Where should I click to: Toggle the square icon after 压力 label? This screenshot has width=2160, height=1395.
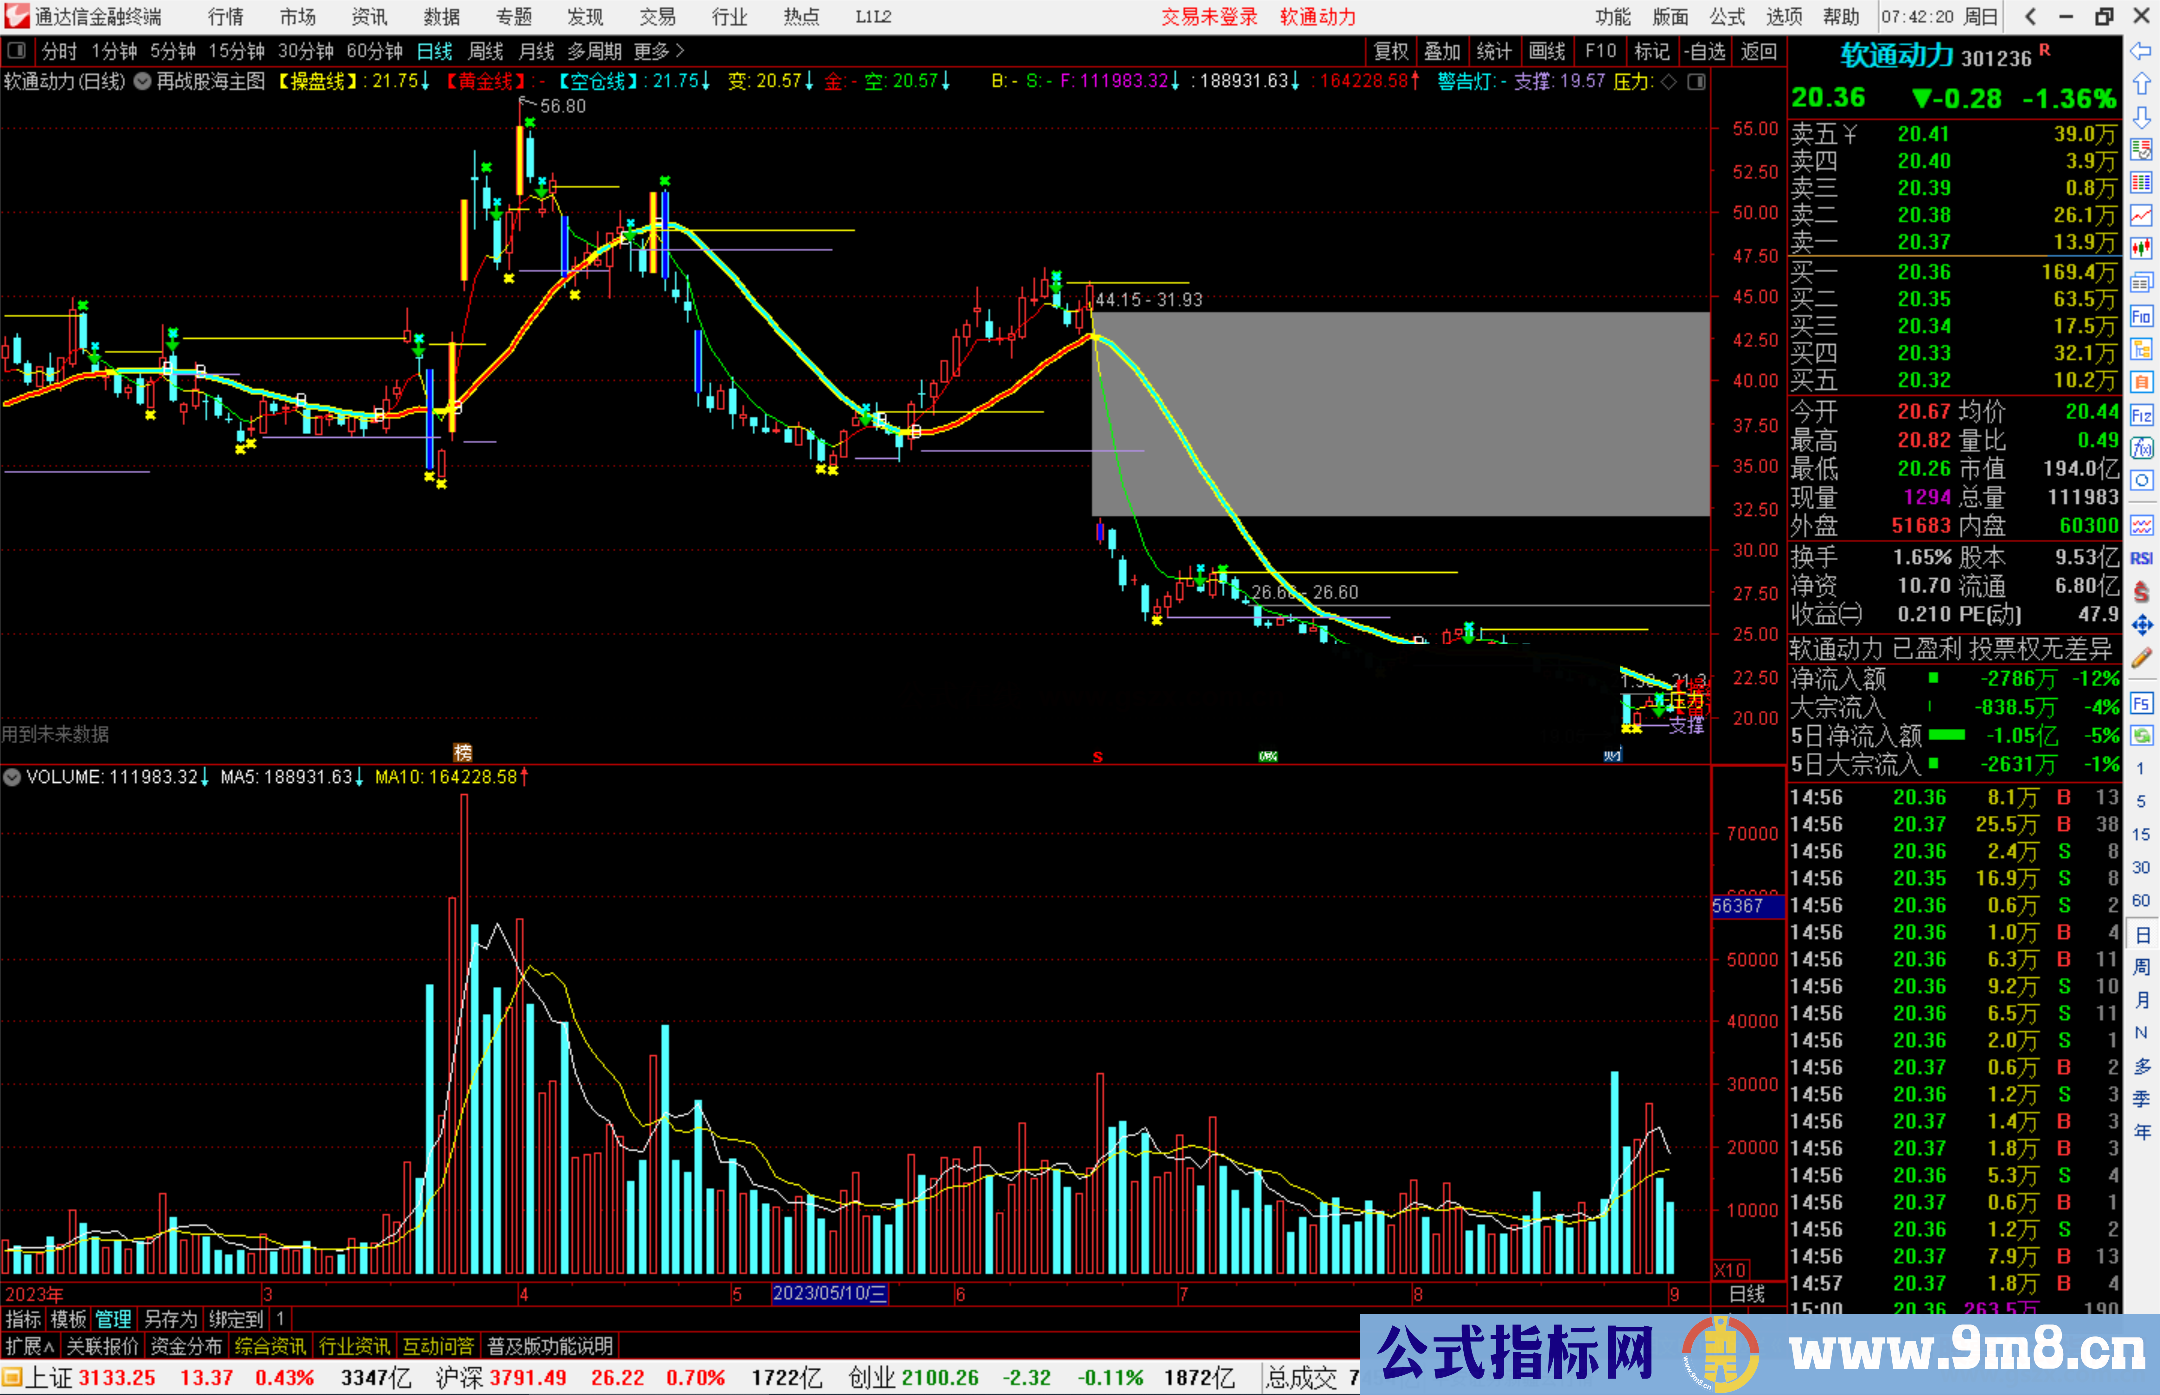point(1696,82)
